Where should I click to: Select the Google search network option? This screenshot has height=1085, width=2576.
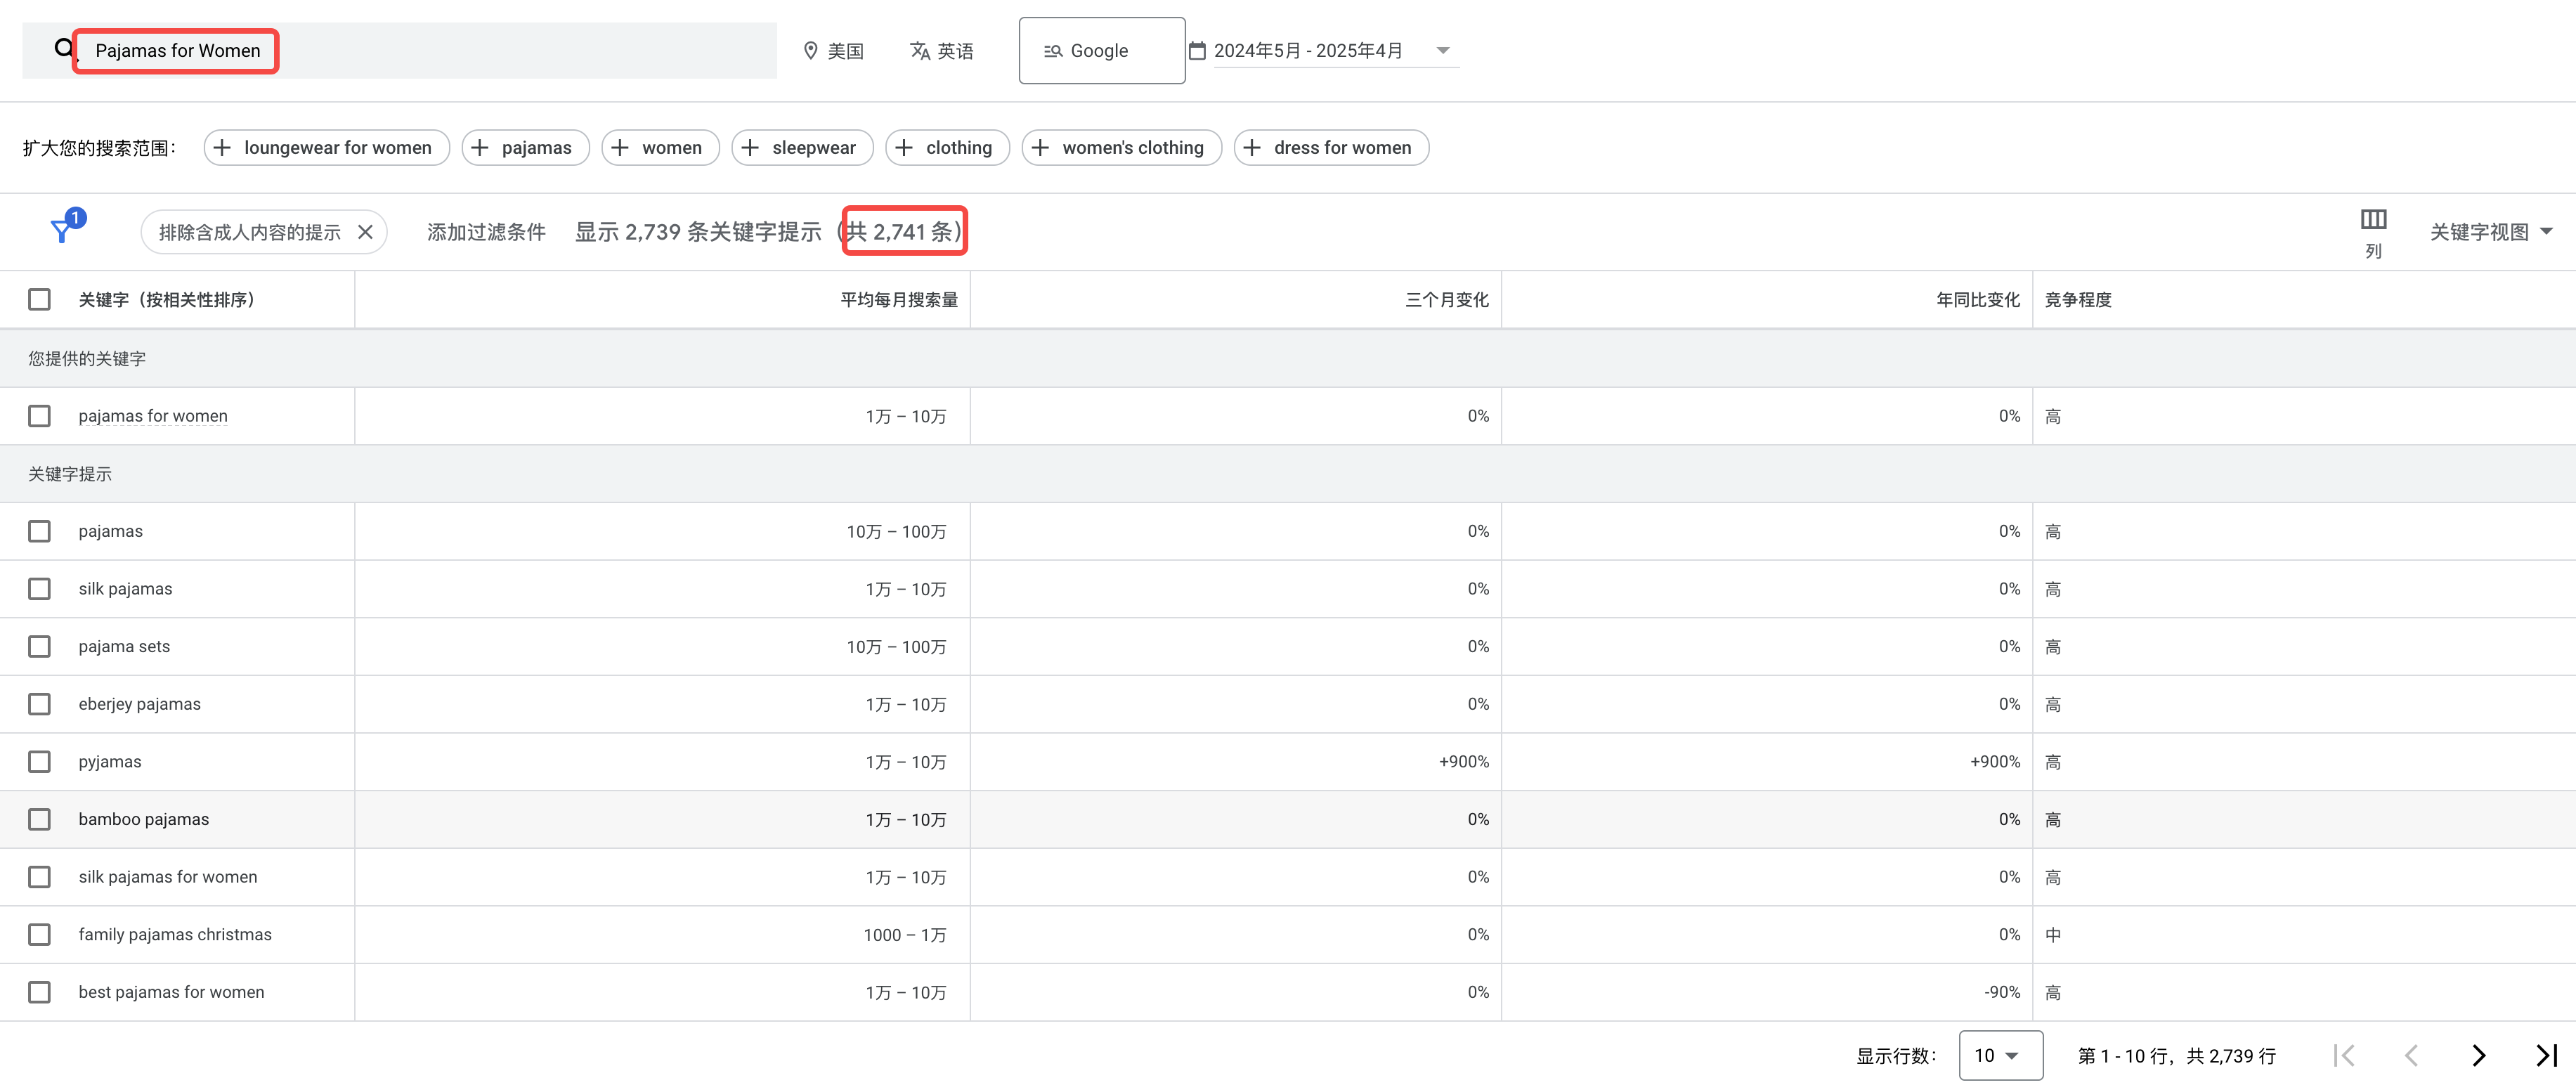pos(1102,51)
